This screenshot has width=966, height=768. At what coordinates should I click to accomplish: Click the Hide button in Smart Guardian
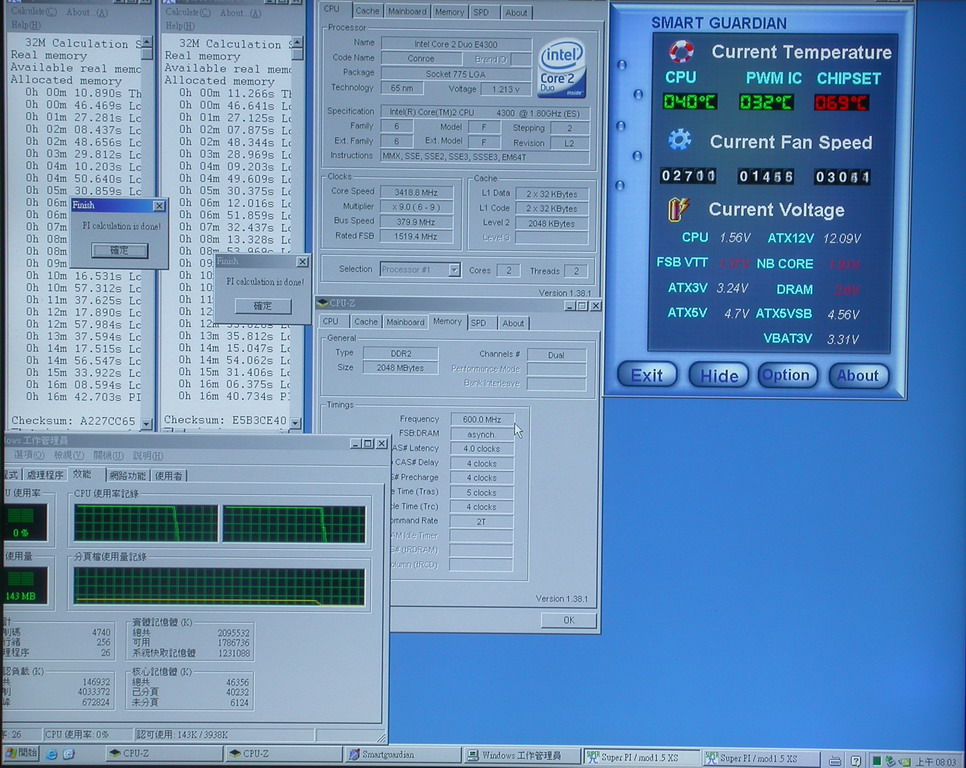click(718, 375)
